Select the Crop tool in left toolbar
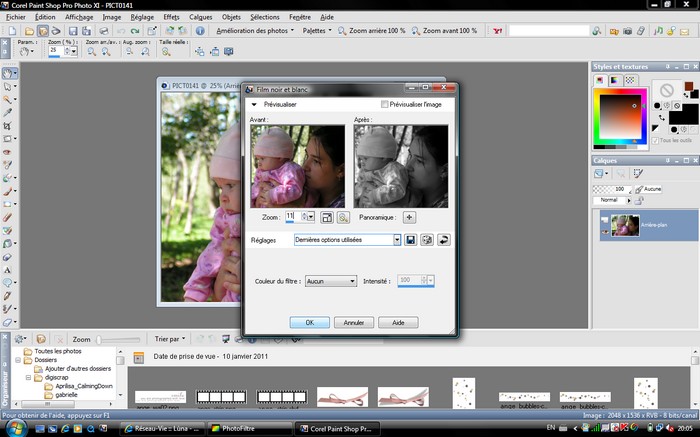Image resolution: width=700 pixels, height=437 pixels. [7, 126]
